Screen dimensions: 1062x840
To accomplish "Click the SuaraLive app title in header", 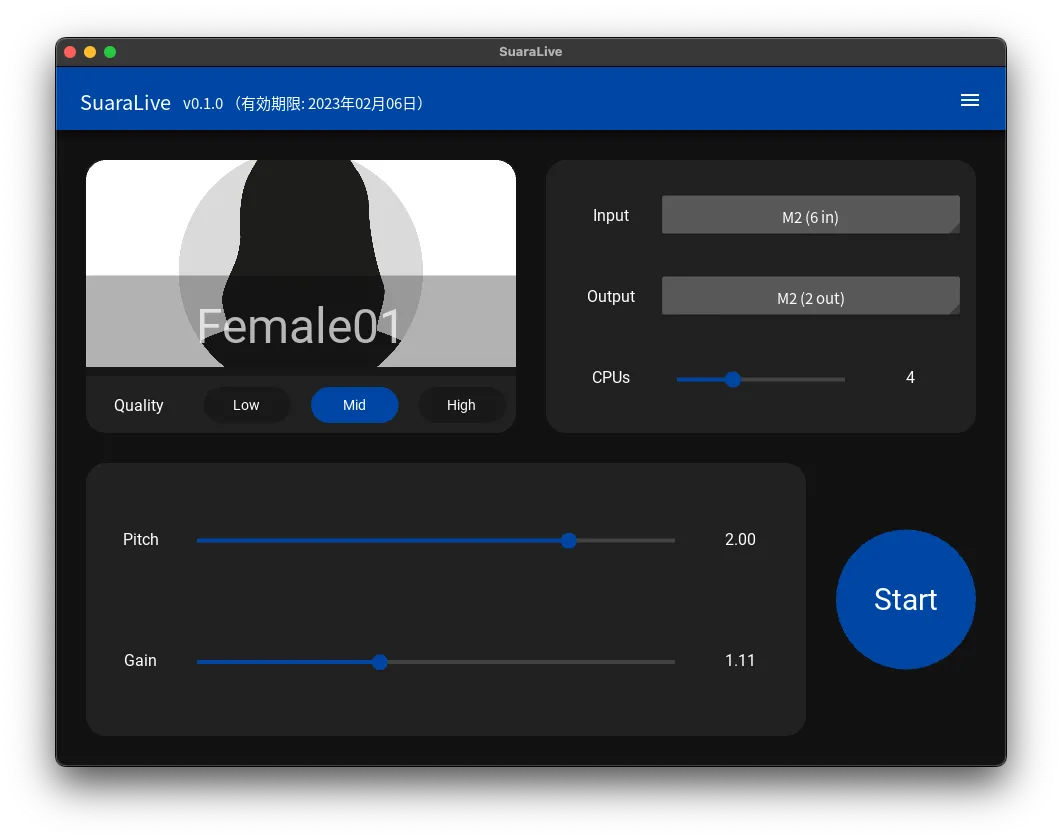I will [x=125, y=103].
